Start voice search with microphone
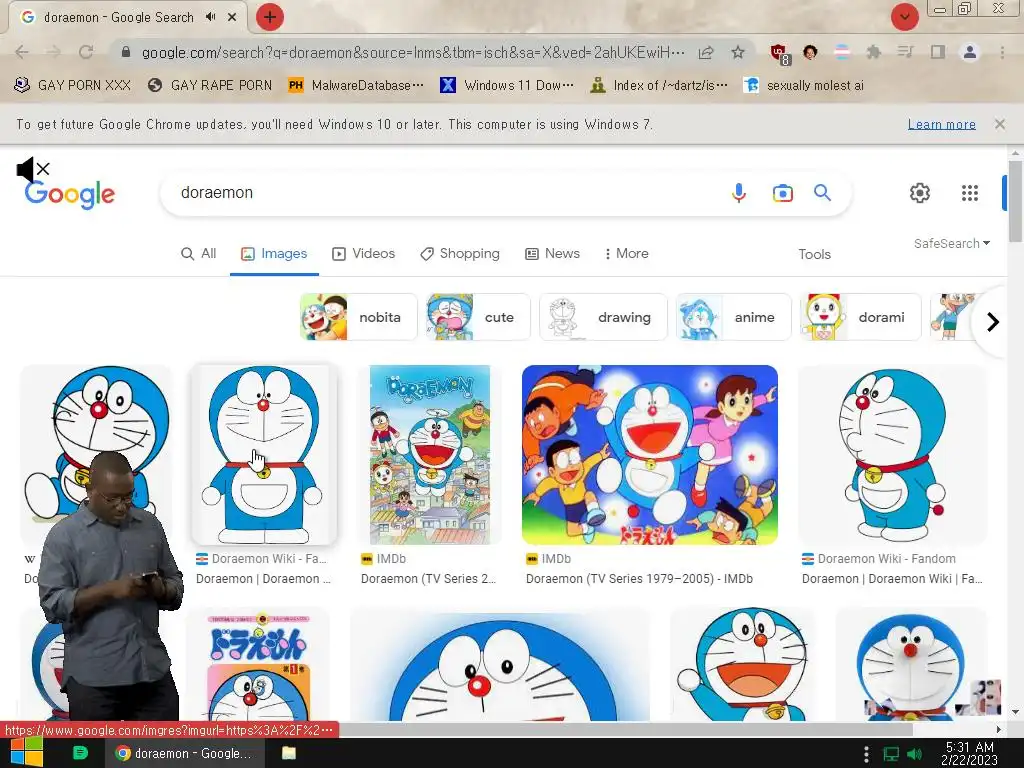This screenshot has width=1024, height=768. [x=739, y=193]
